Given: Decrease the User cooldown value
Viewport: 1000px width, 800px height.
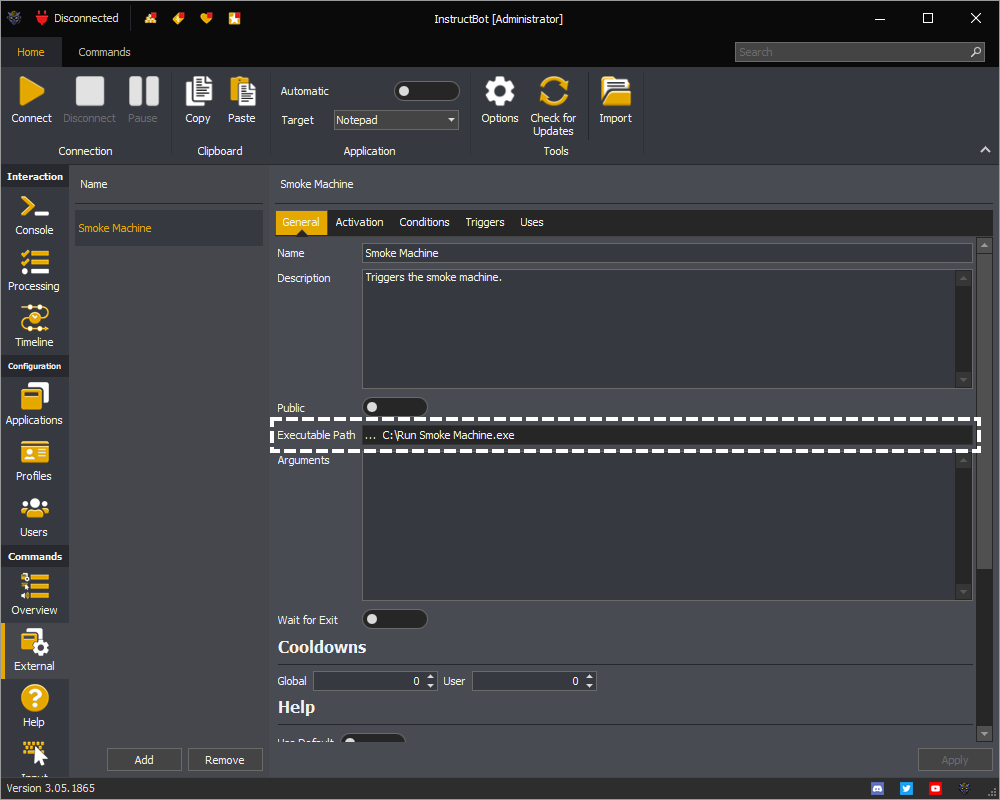Looking at the screenshot, I should click(590, 686).
